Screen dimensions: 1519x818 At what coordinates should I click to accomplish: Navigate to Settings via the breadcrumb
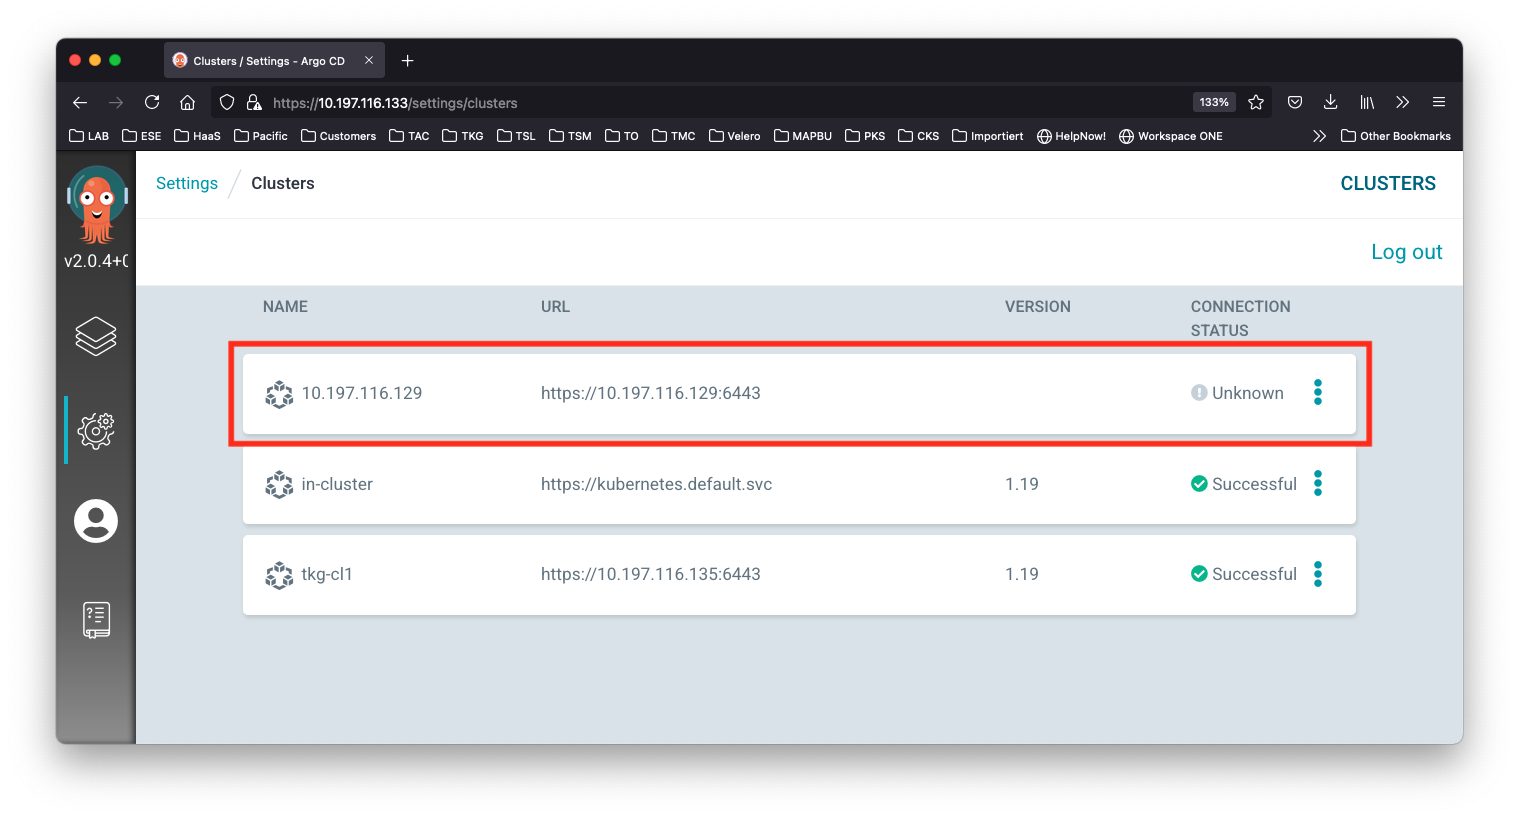pyautogui.click(x=186, y=183)
